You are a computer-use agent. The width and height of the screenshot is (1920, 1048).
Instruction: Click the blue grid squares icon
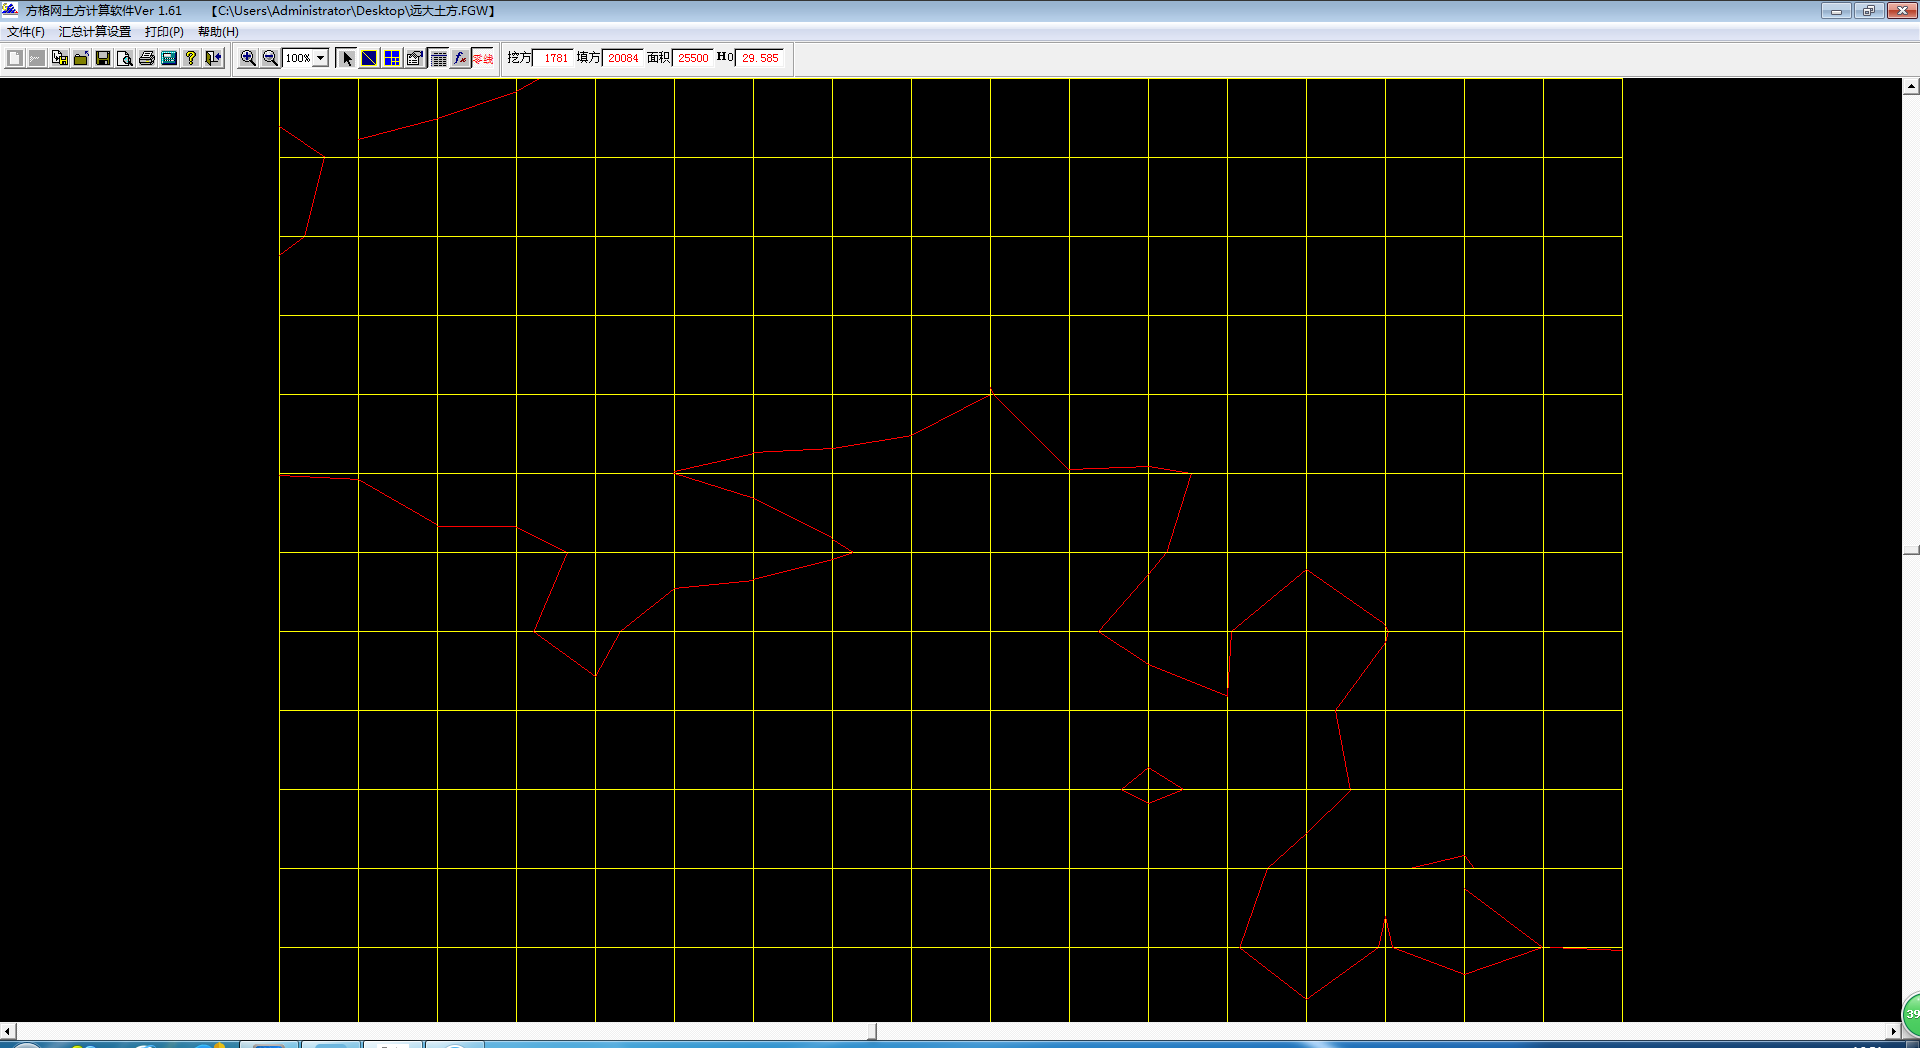click(392, 58)
